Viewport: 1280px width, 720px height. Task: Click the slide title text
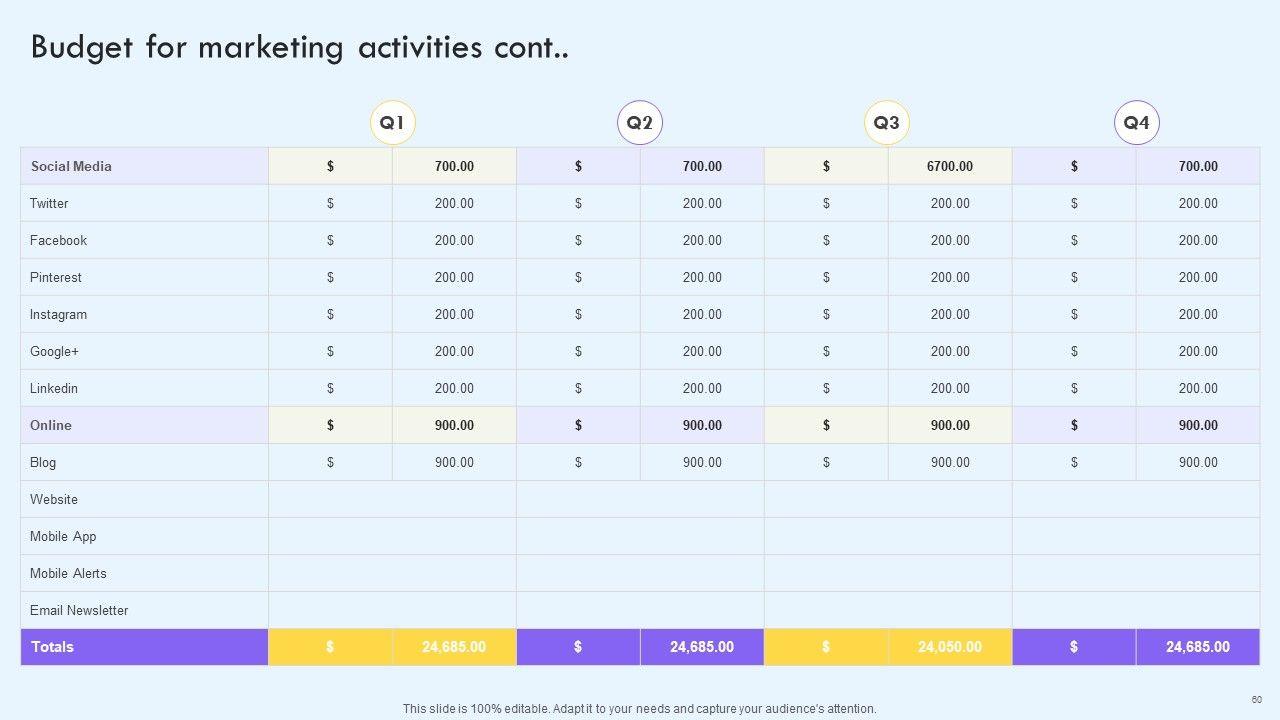pos(300,47)
